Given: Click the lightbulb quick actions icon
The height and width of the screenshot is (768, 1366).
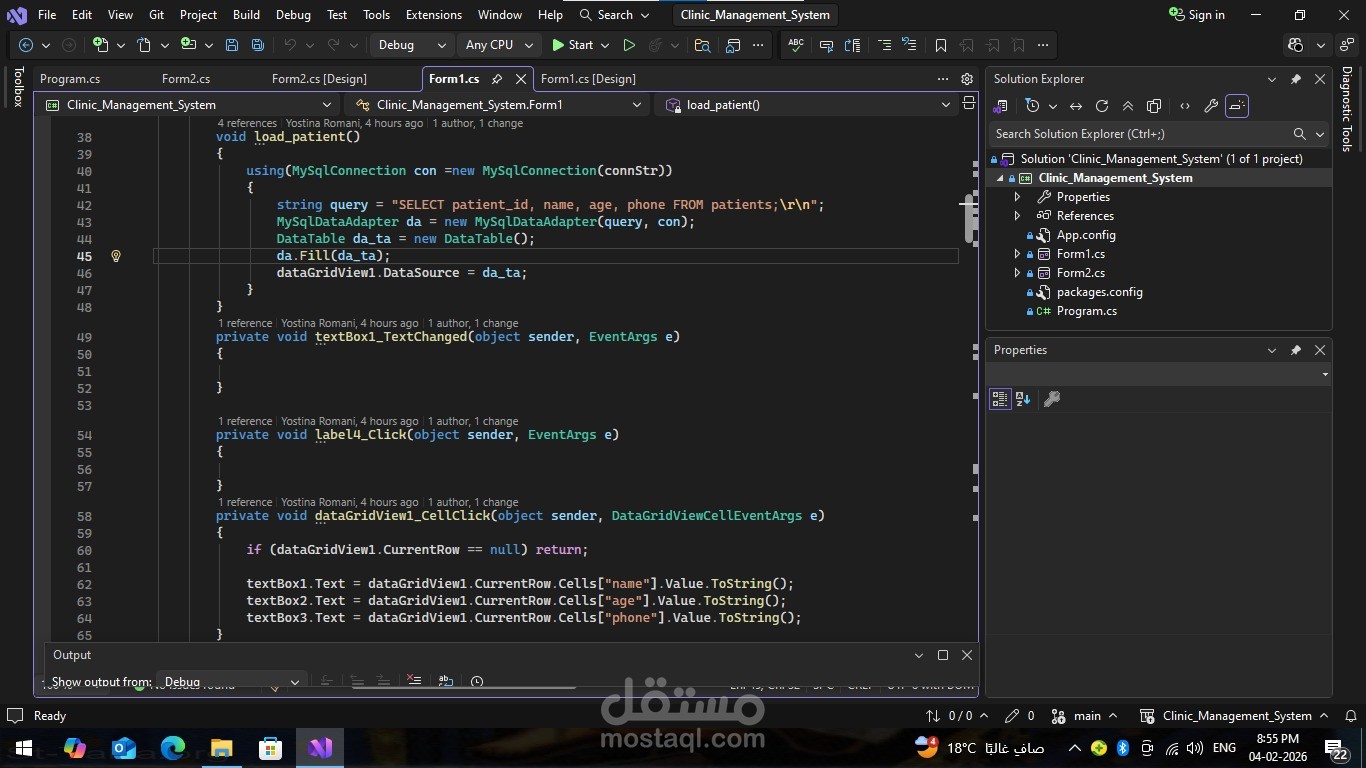Looking at the screenshot, I should click(116, 256).
